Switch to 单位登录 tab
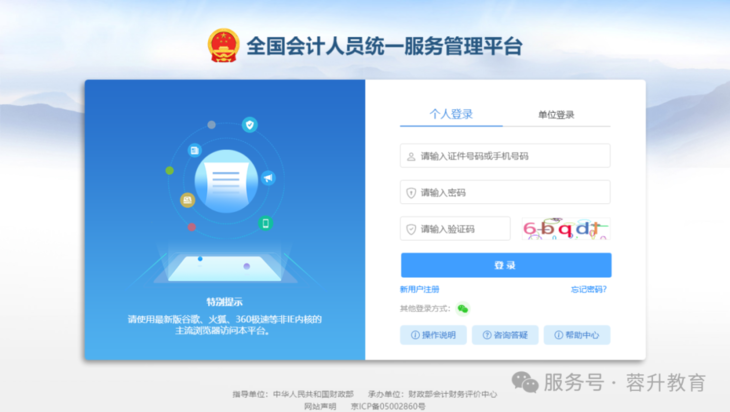Viewport: 730px width, 412px height. tap(556, 115)
